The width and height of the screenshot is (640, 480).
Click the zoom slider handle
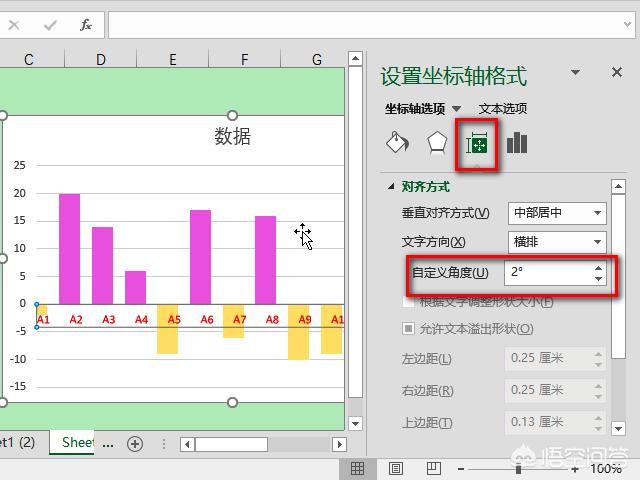(518, 469)
